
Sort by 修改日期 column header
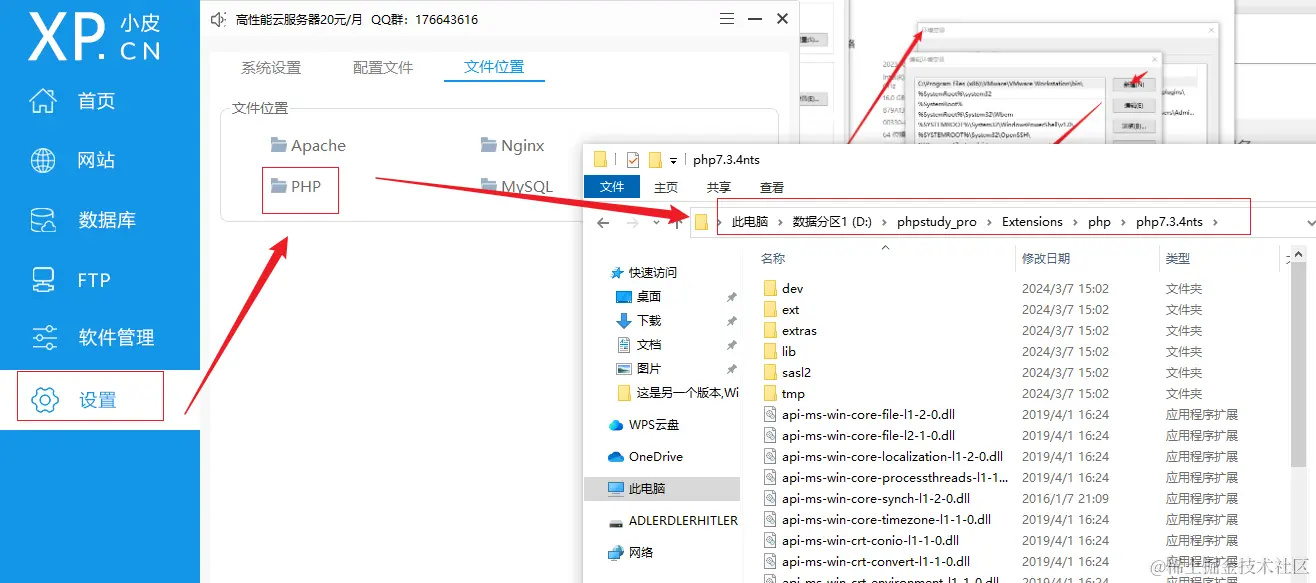[1046, 259]
